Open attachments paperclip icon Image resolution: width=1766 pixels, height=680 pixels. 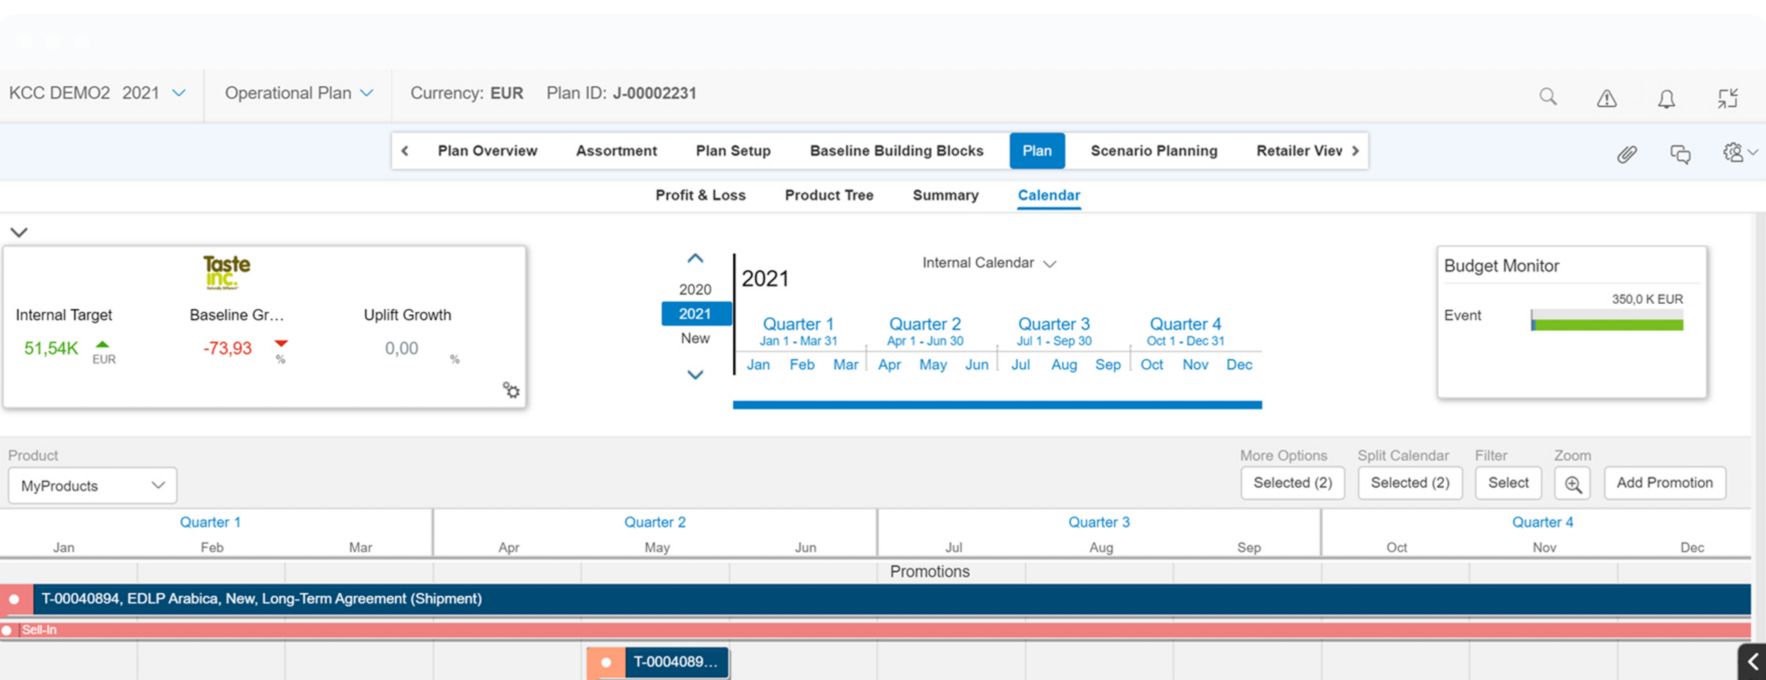point(1627,153)
